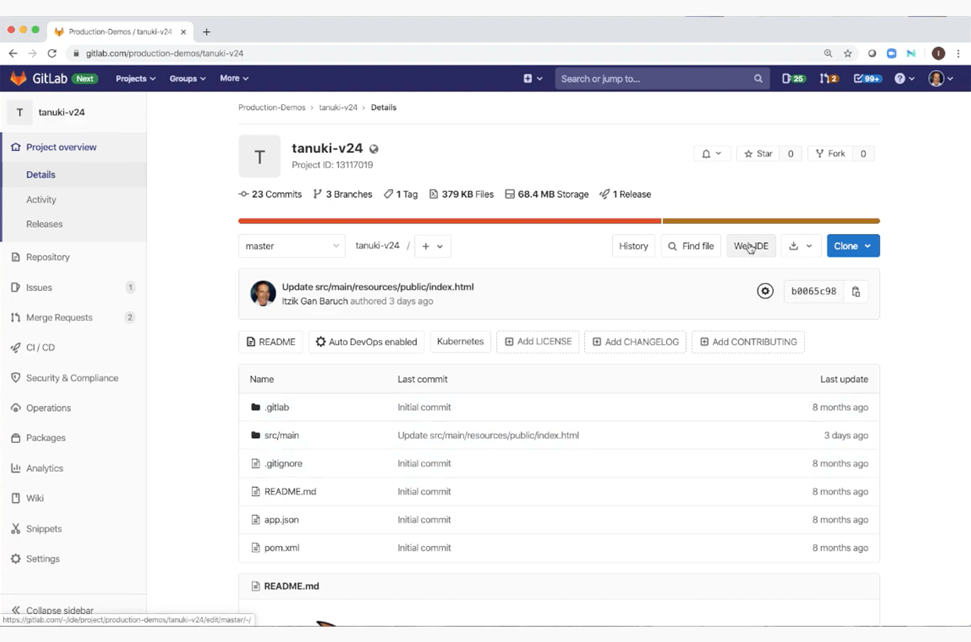The width and height of the screenshot is (971, 642).
Task: Open CI / CD in the sidebar
Action: pos(40,347)
